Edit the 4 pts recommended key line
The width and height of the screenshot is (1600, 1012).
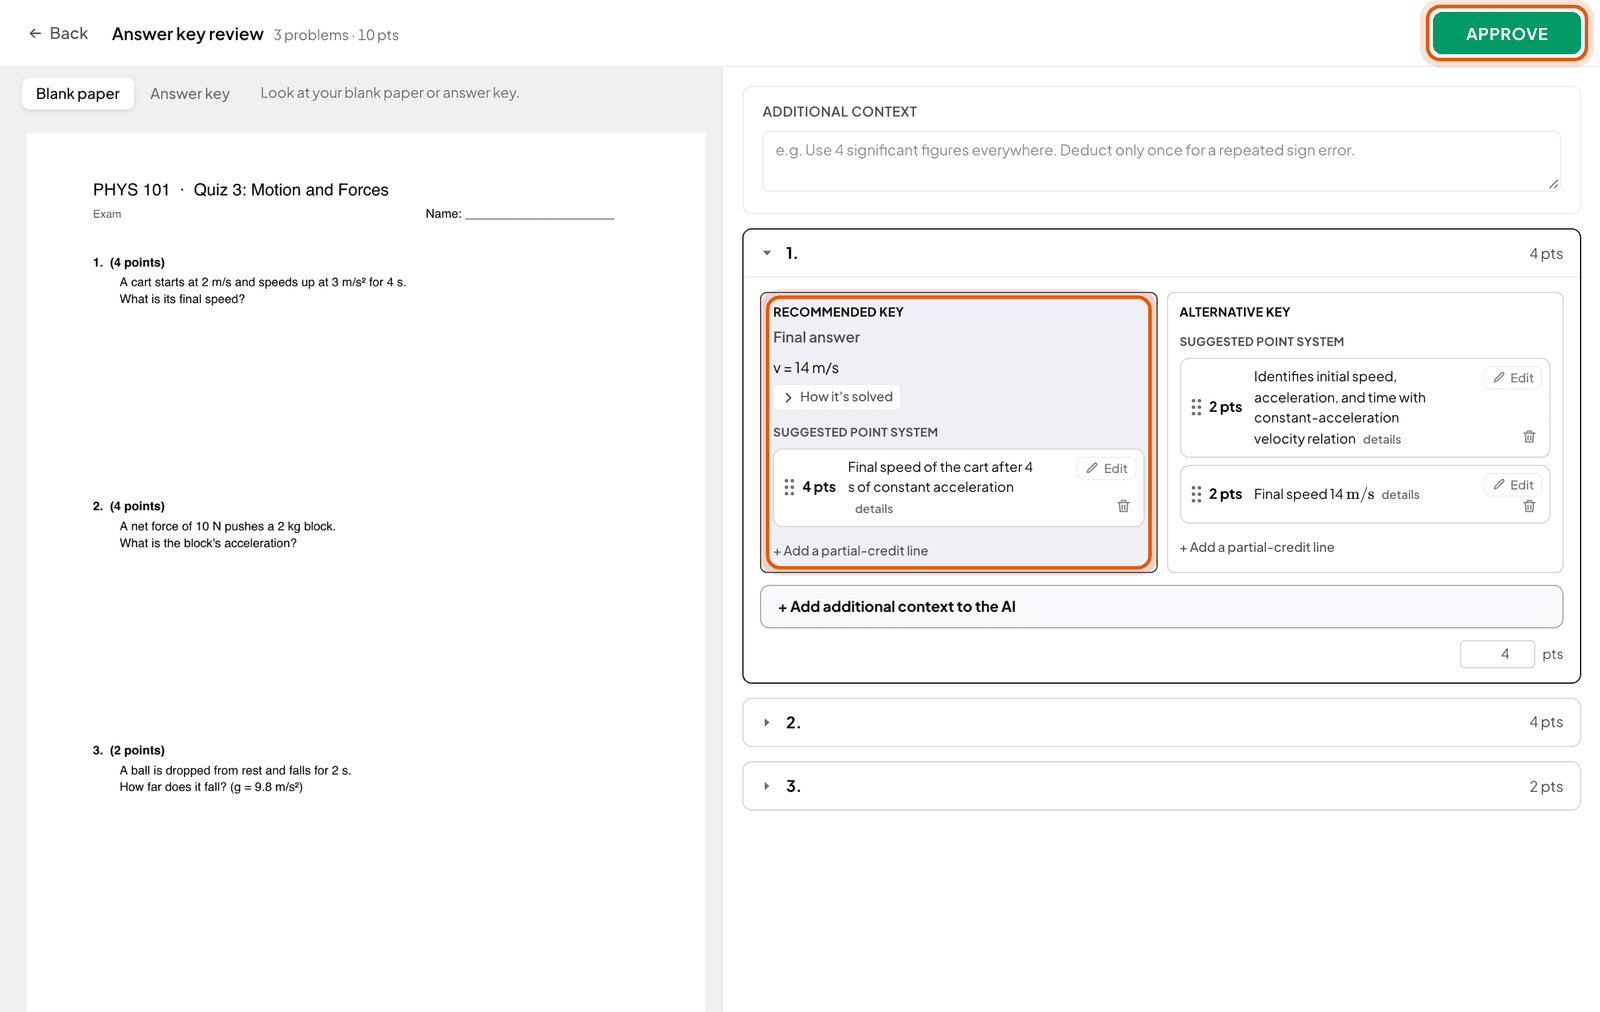coord(1106,468)
